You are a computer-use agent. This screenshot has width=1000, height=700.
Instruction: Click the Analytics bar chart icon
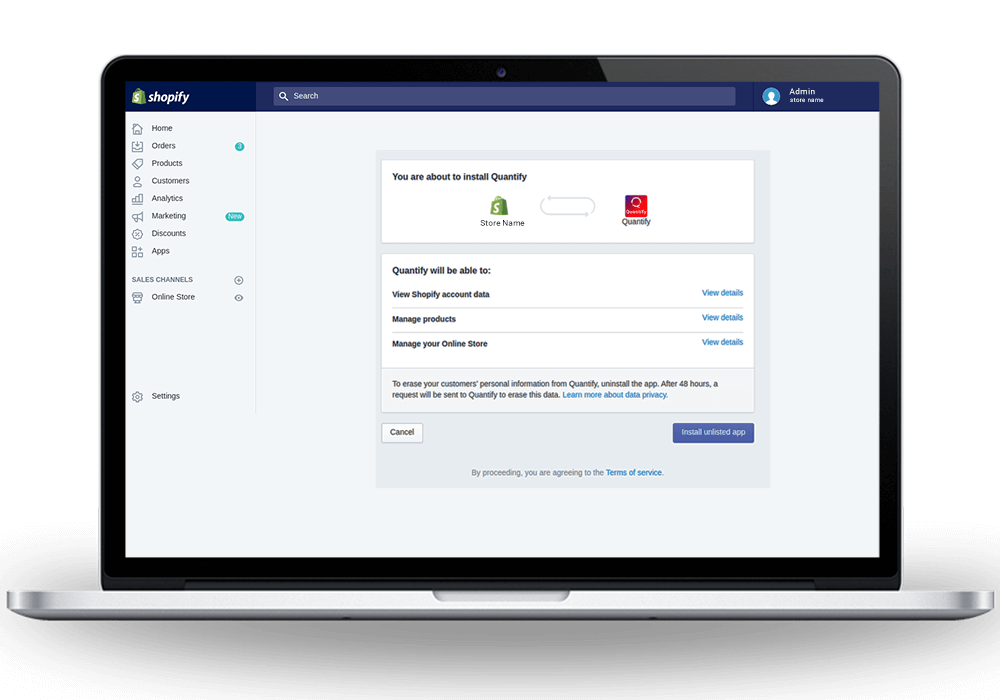click(137, 199)
